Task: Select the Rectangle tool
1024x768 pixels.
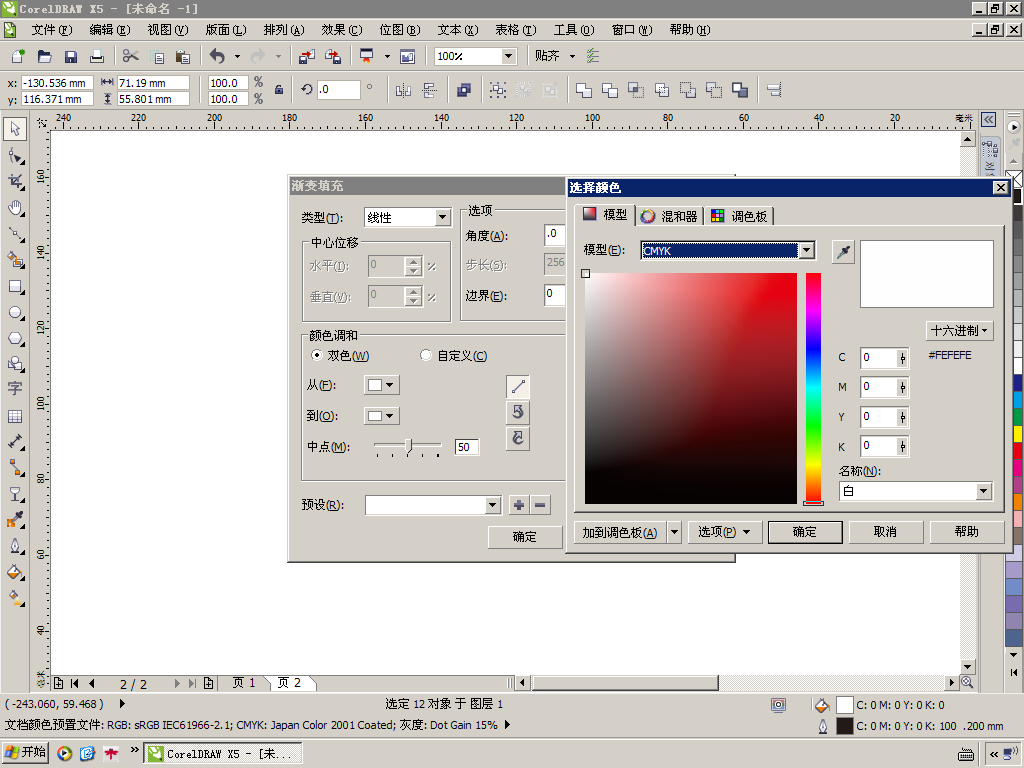Action: pyautogui.click(x=15, y=287)
